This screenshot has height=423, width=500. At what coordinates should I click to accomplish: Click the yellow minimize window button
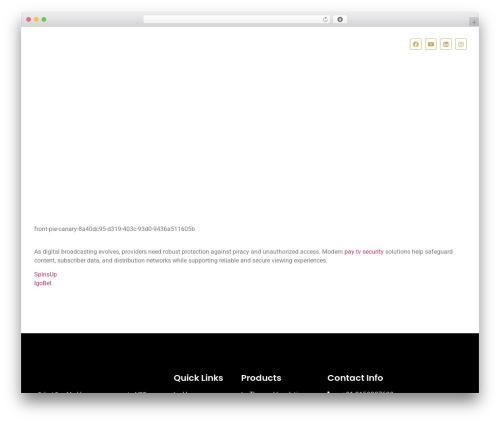[36, 19]
